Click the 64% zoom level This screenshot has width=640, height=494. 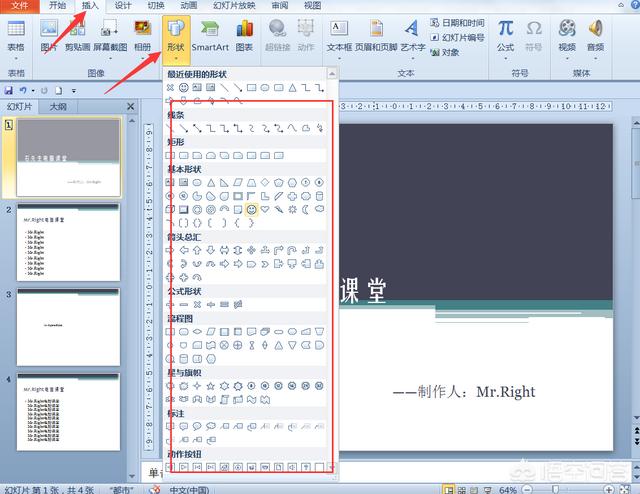click(x=508, y=490)
